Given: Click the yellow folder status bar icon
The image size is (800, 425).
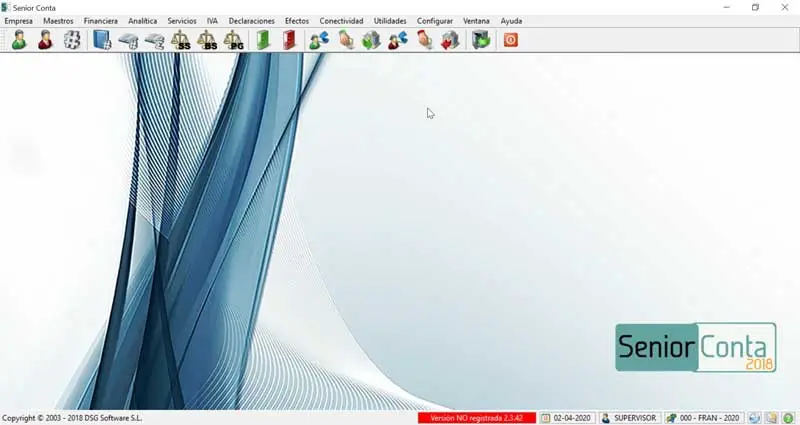Looking at the screenshot, I should point(772,418).
